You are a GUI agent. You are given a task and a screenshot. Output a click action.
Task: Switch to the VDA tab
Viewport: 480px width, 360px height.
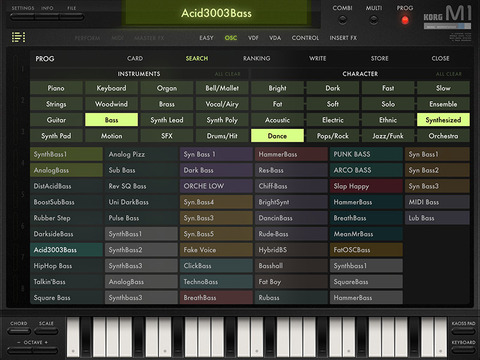275,38
